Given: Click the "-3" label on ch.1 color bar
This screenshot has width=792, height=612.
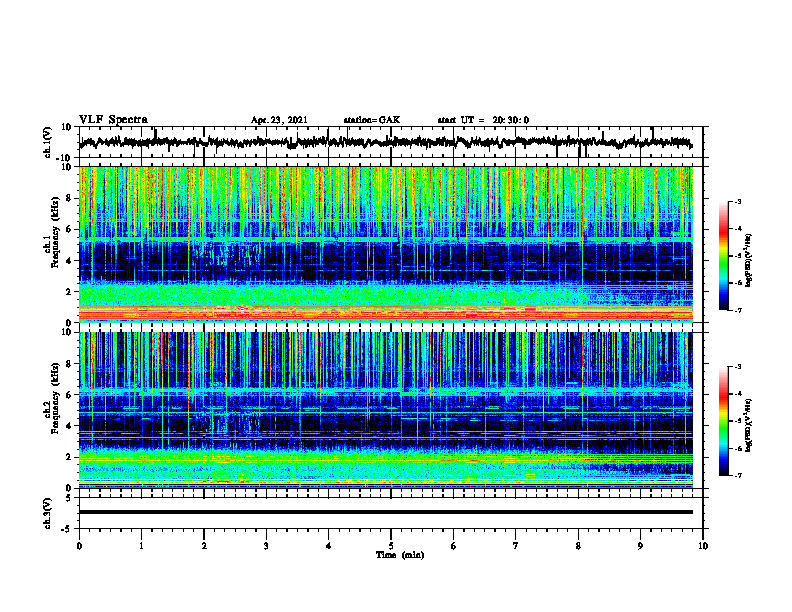Looking at the screenshot, I should coord(738,201).
